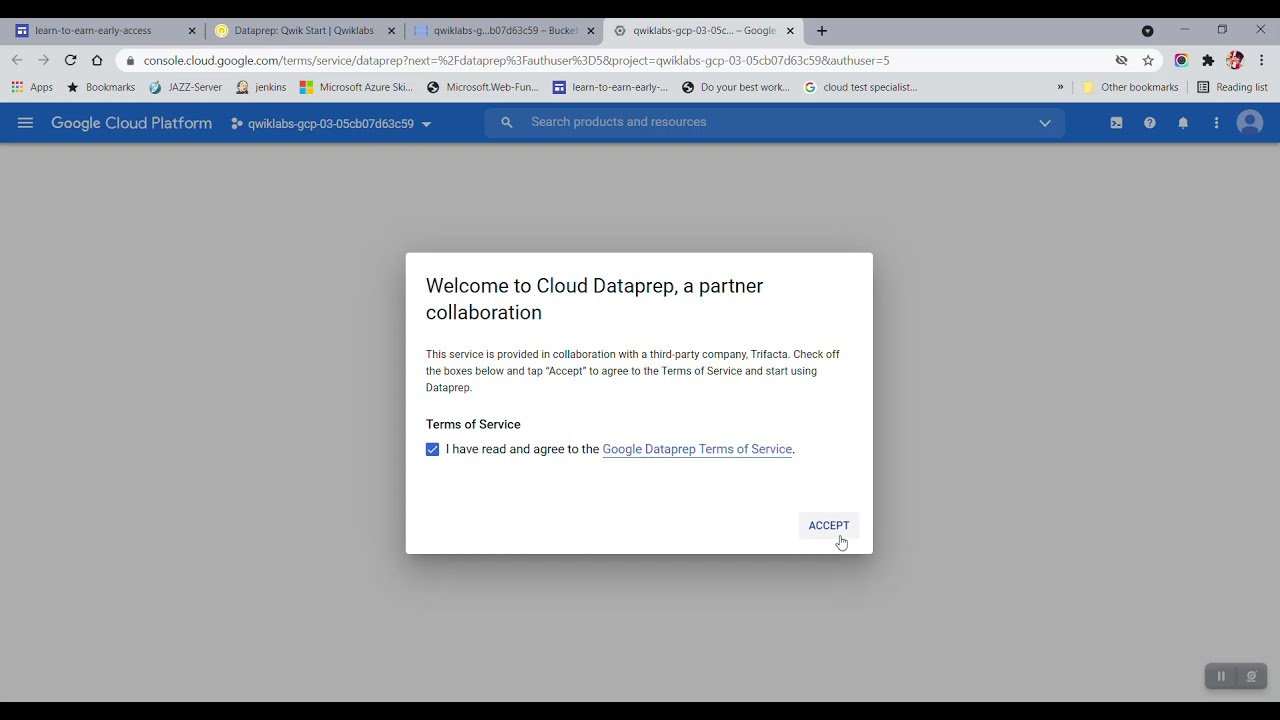The image size is (1280, 720).
Task: Uncheck the Terms of Service agreement checkbox
Action: pyautogui.click(x=432, y=450)
